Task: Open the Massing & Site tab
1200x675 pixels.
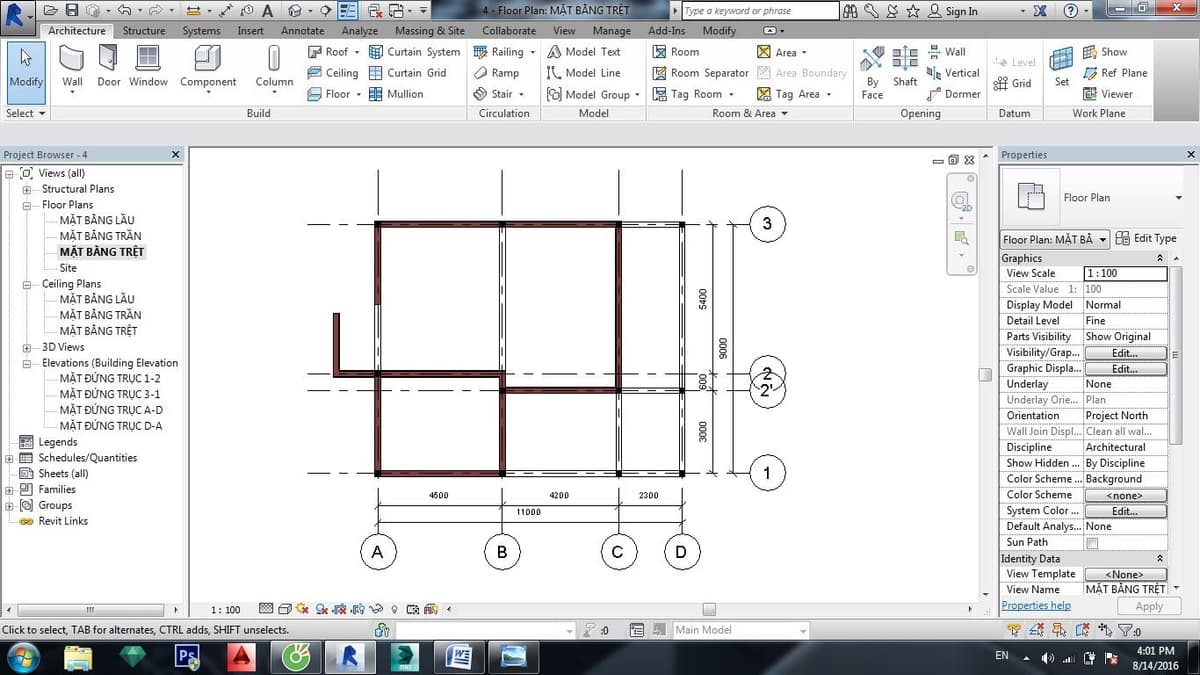Action: point(430,31)
